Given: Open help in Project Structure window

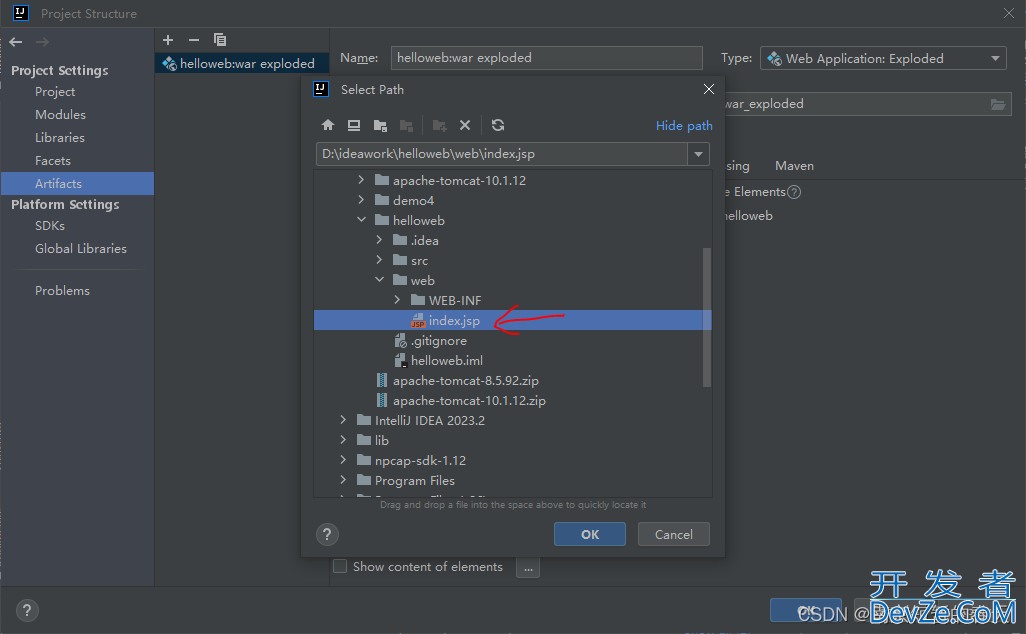Looking at the screenshot, I should 27,610.
